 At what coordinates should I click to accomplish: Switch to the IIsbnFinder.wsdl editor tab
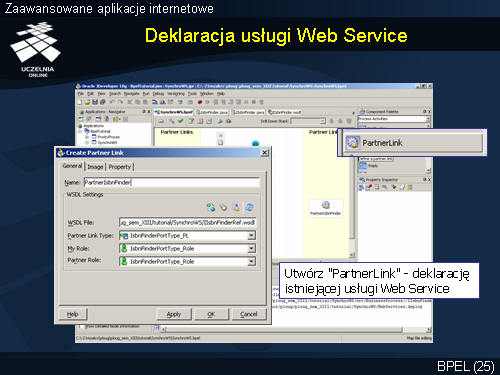(284, 112)
